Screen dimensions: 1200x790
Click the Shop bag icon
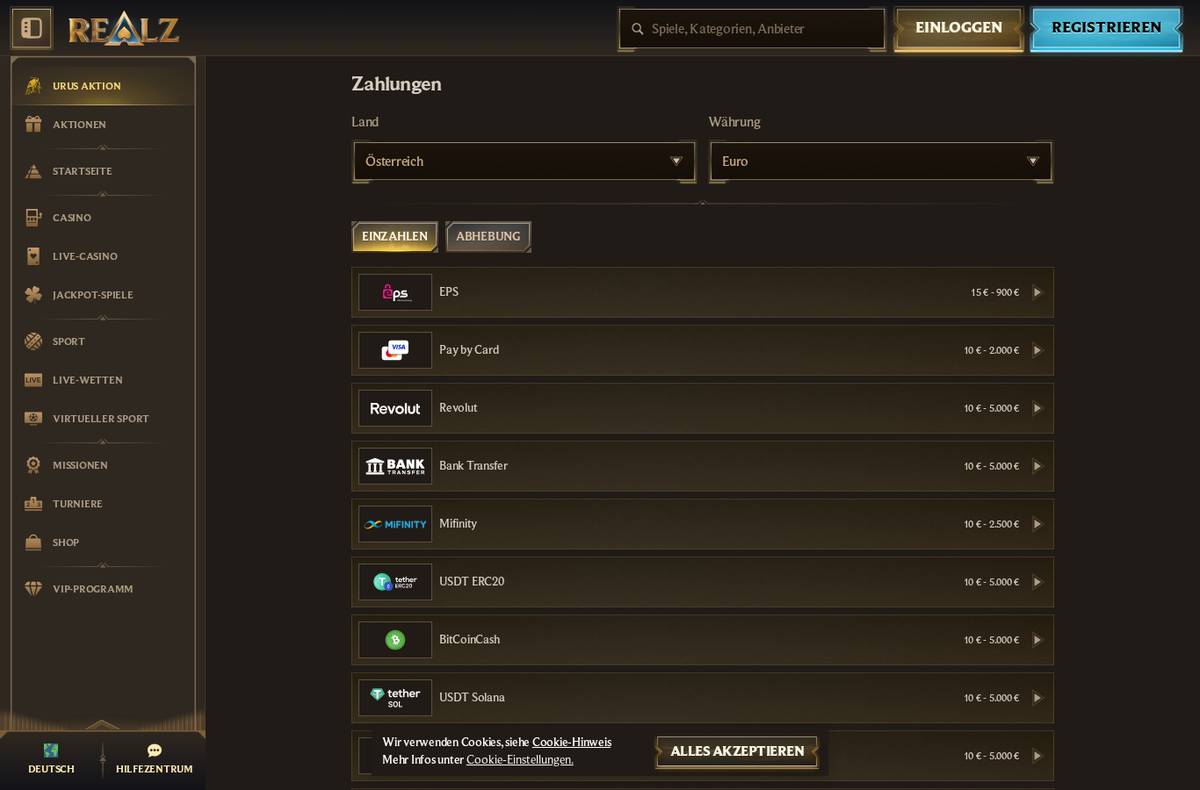(x=33, y=542)
